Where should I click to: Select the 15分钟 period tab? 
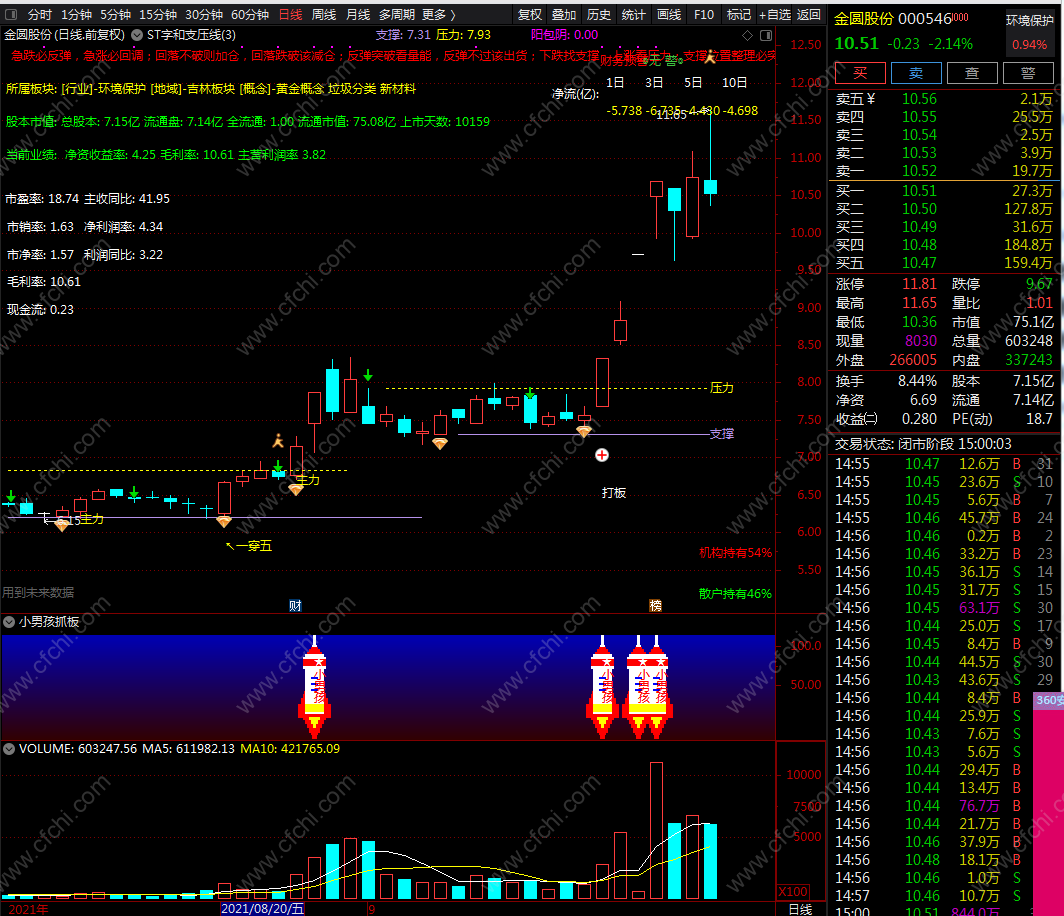click(158, 14)
